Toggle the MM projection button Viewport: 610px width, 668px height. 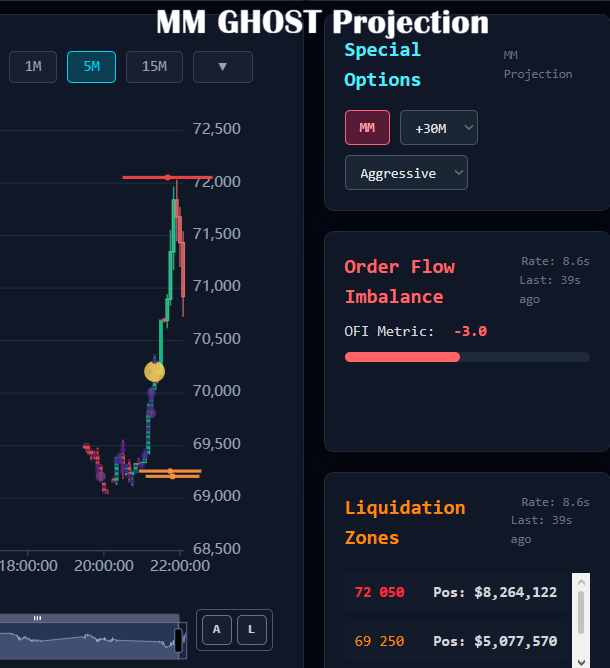[x=367, y=128]
